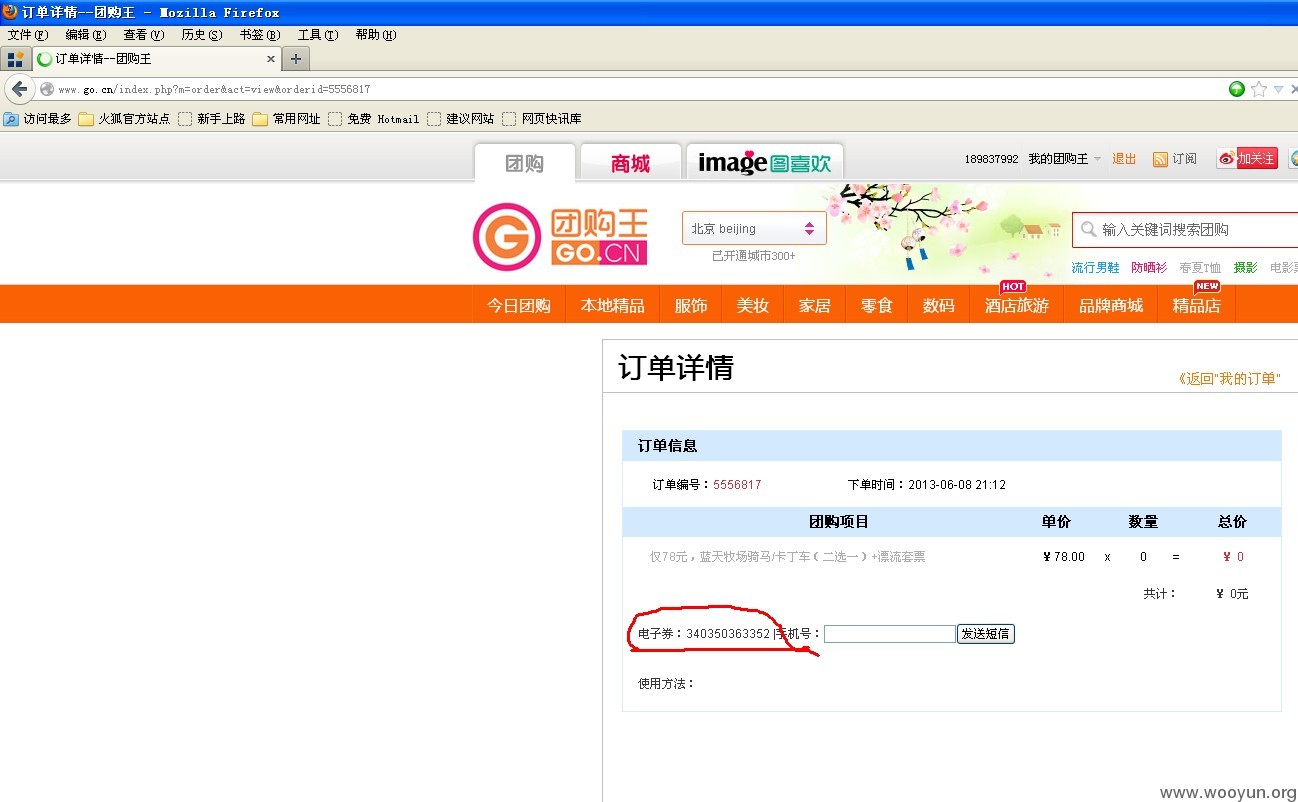This screenshot has height=802, width=1298.
Task: Click the 手机号 phone number input field
Action: point(889,634)
